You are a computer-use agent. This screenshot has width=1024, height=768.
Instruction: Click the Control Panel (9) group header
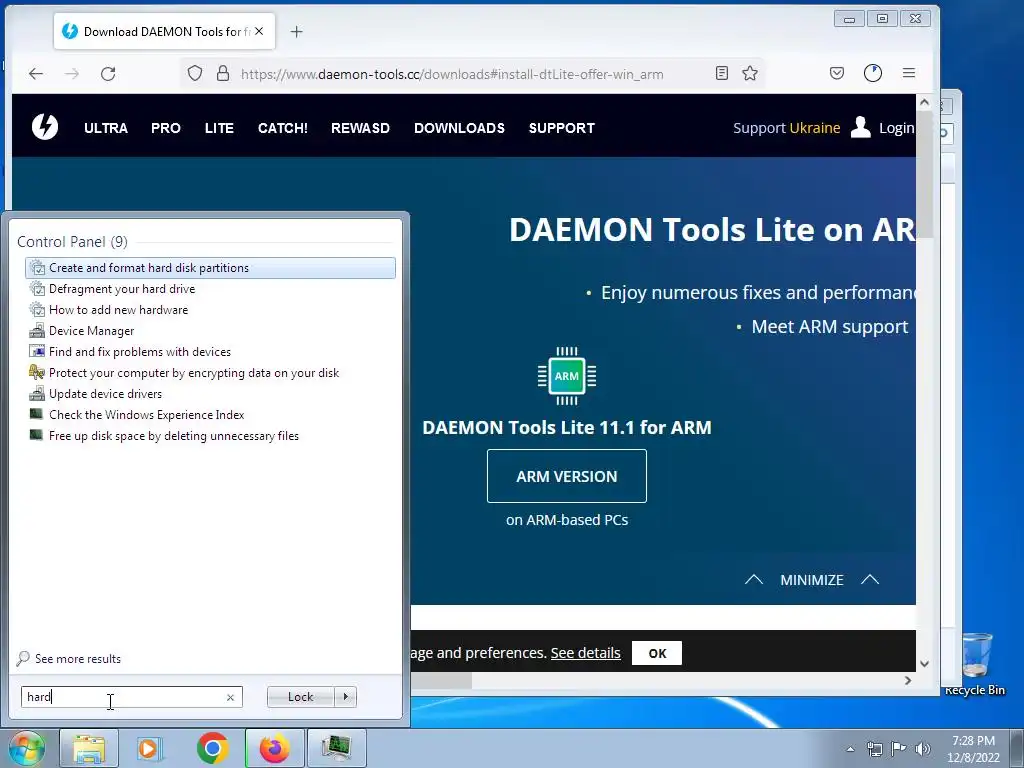pos(72,242)
